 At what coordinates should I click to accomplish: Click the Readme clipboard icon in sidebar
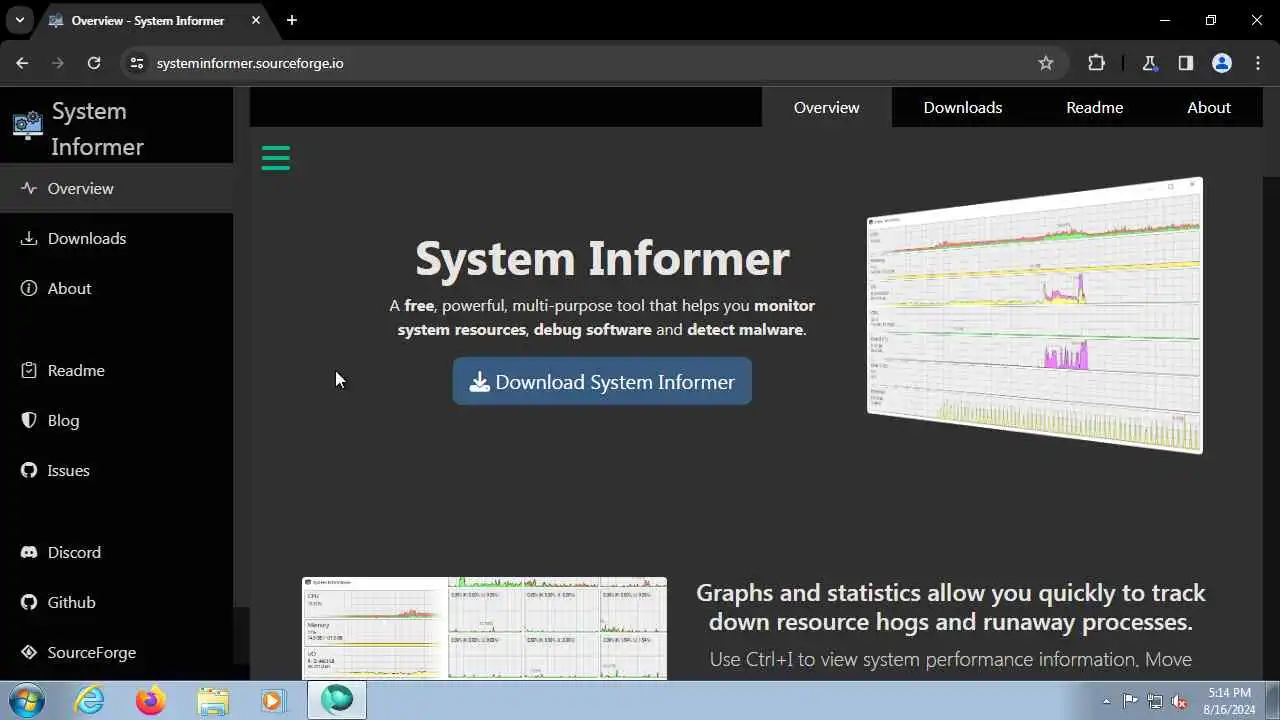pos(29,370)
